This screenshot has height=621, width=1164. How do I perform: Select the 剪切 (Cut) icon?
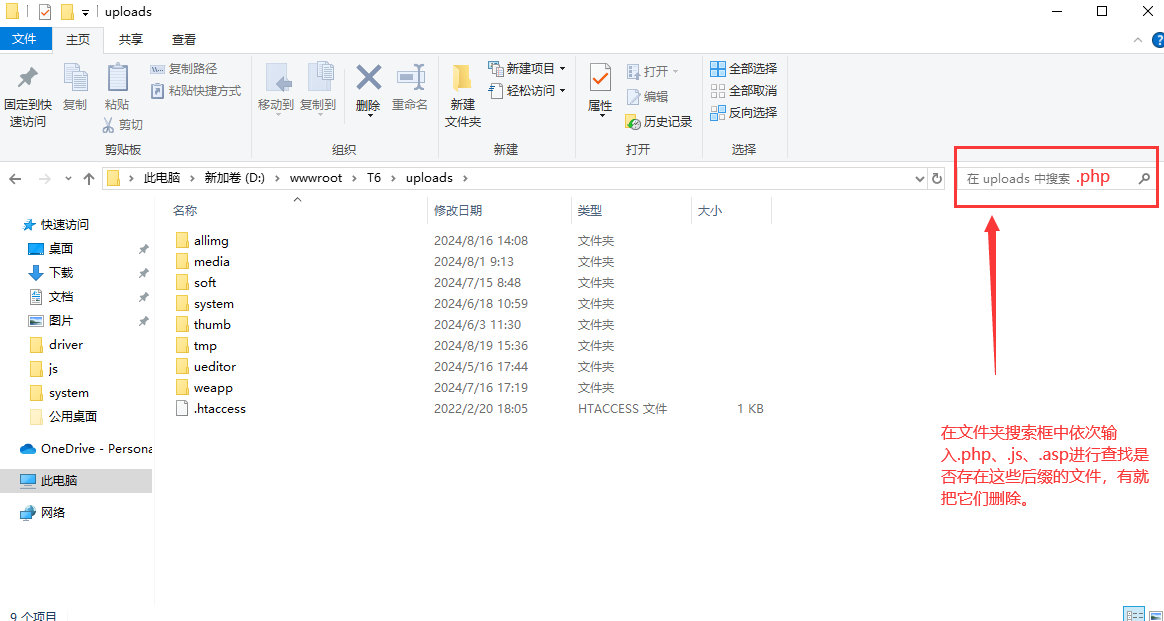point(123,124)
